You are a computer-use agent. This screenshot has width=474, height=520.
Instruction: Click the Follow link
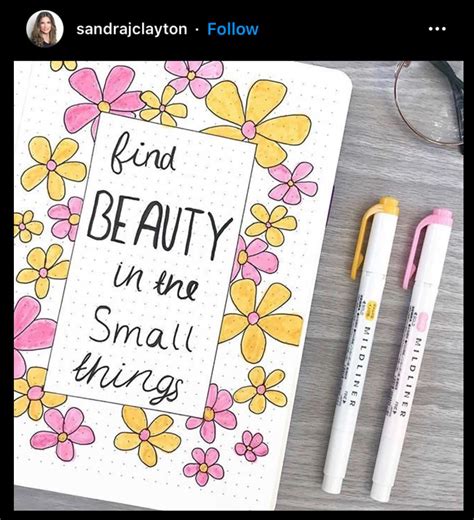pos(233,29)
